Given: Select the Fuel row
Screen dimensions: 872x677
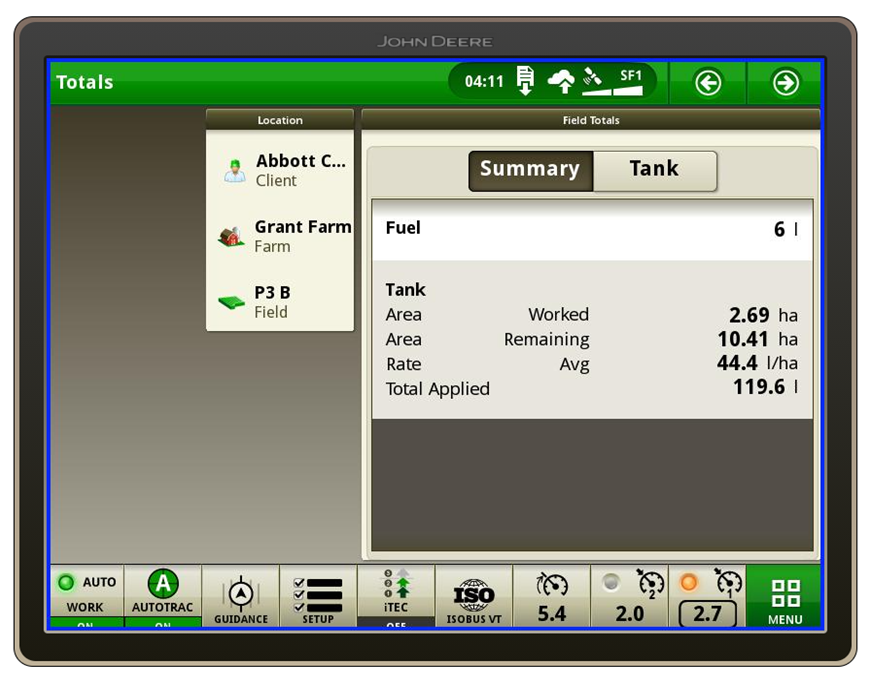Looking at the screenshot, I should point(592,229).
